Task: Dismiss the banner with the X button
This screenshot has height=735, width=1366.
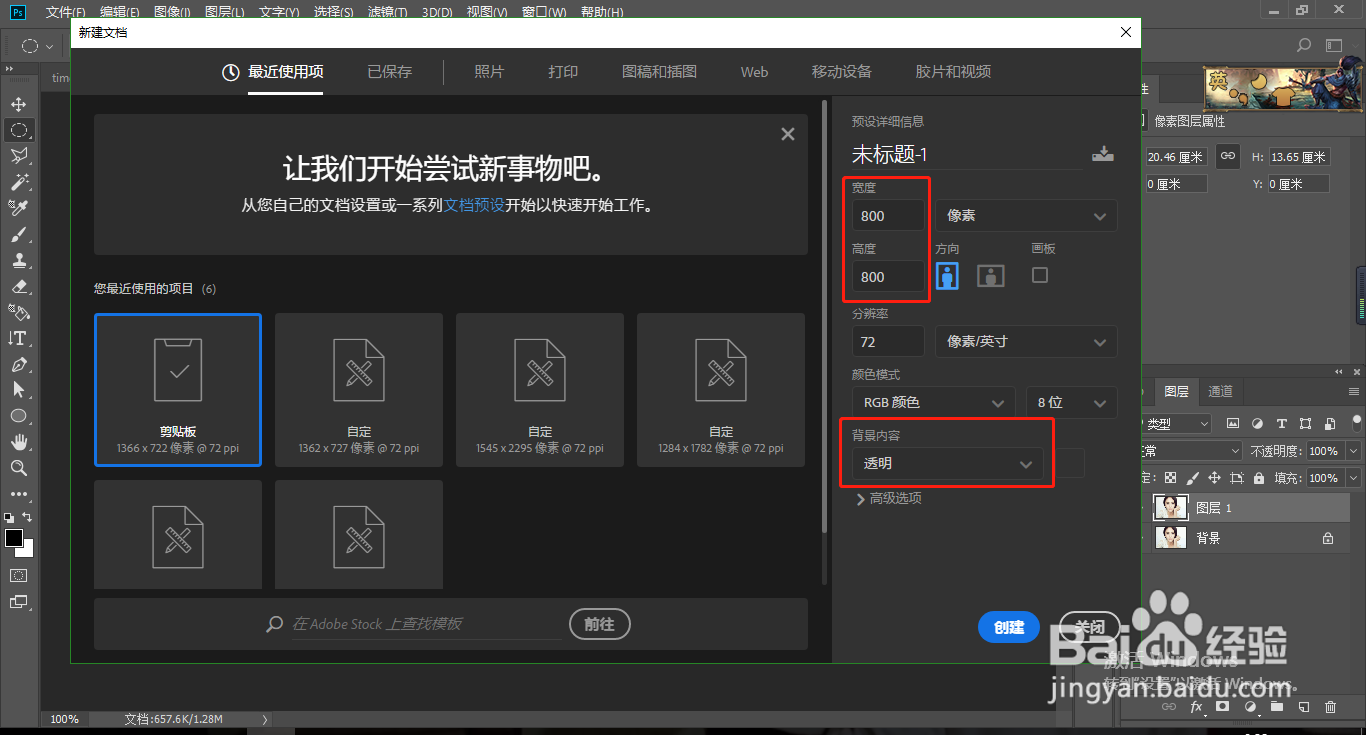Action: coord(788,134)
